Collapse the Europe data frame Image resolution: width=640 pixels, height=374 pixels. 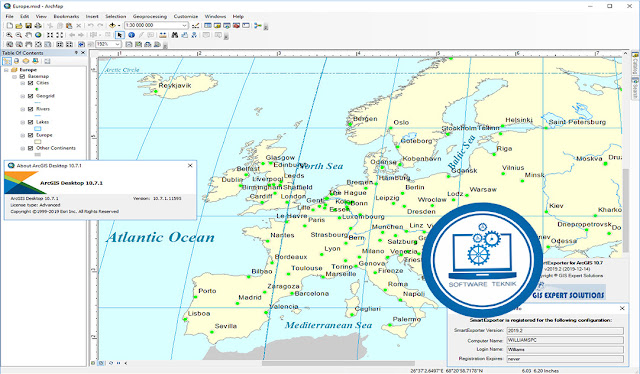[6, 70]
